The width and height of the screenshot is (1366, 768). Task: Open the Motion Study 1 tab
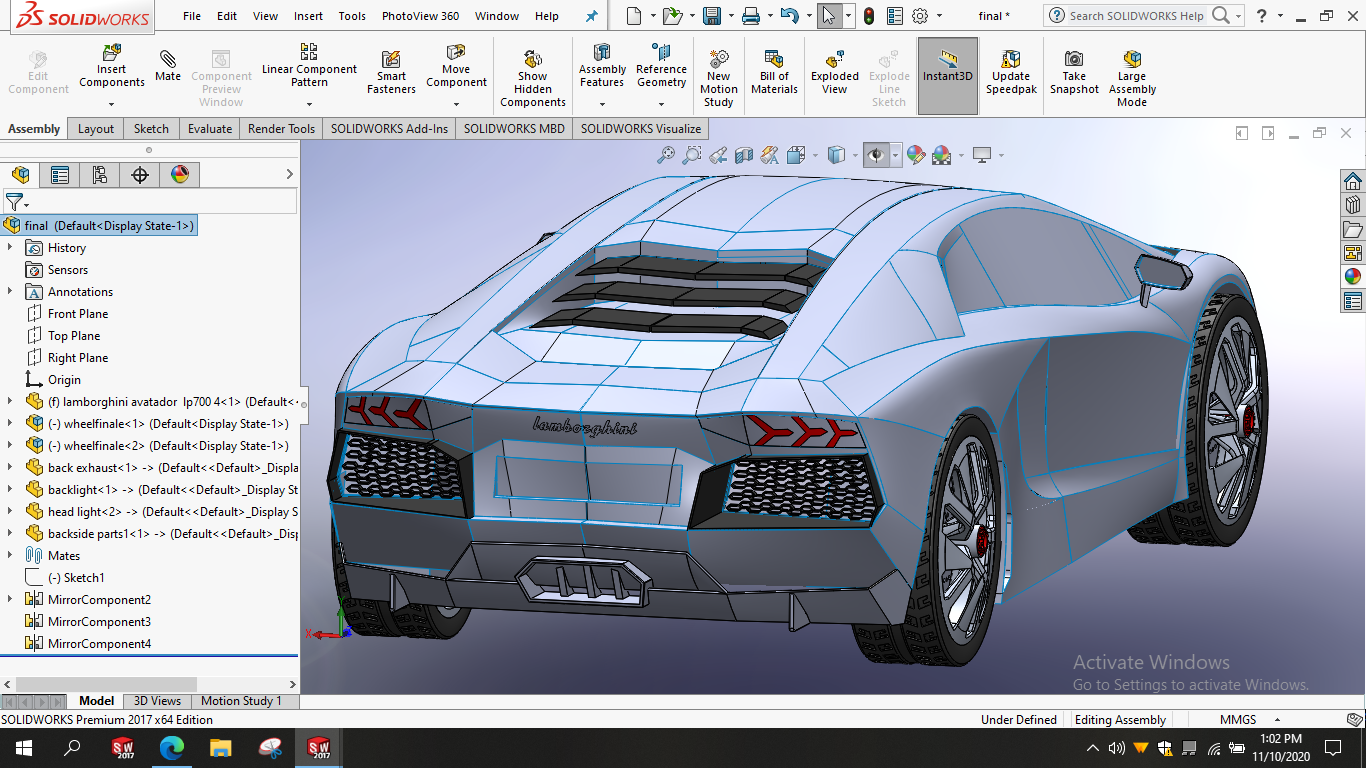click(241, 701)
